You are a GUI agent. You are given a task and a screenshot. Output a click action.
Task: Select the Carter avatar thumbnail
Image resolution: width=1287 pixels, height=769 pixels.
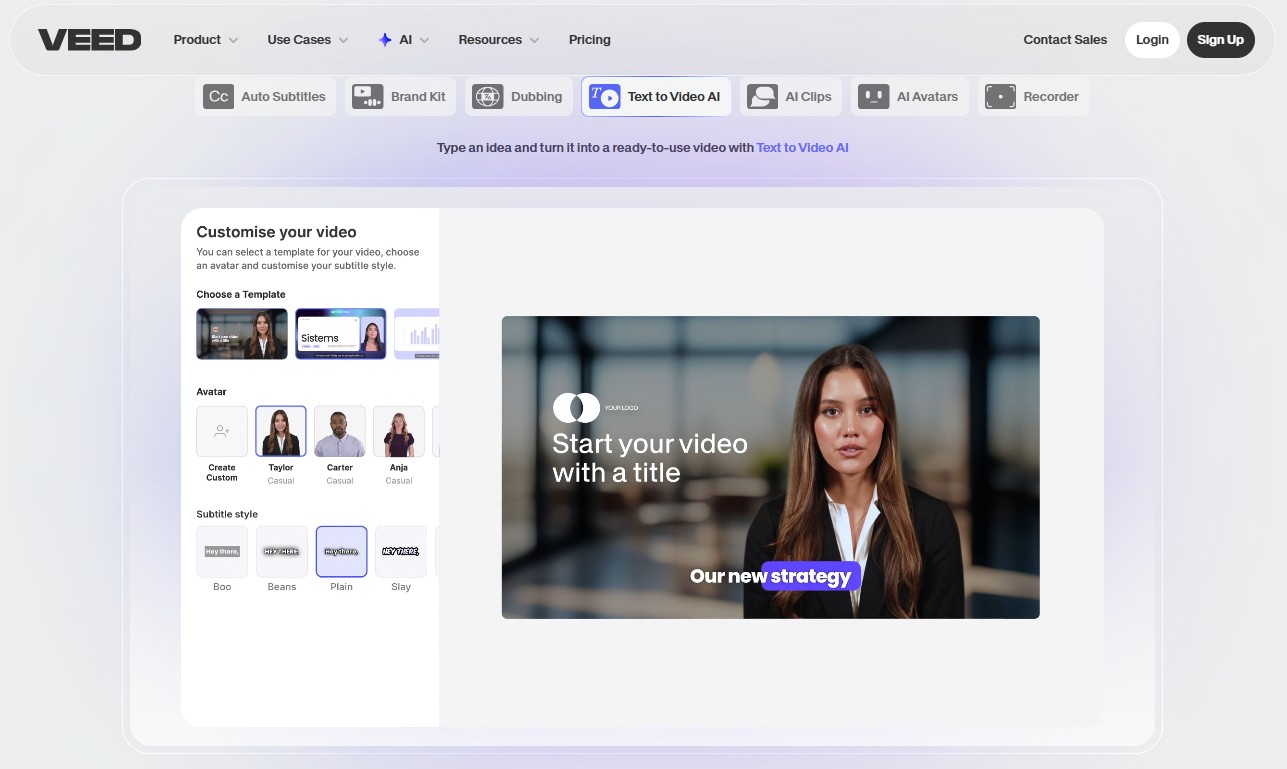tap(340, 432)
